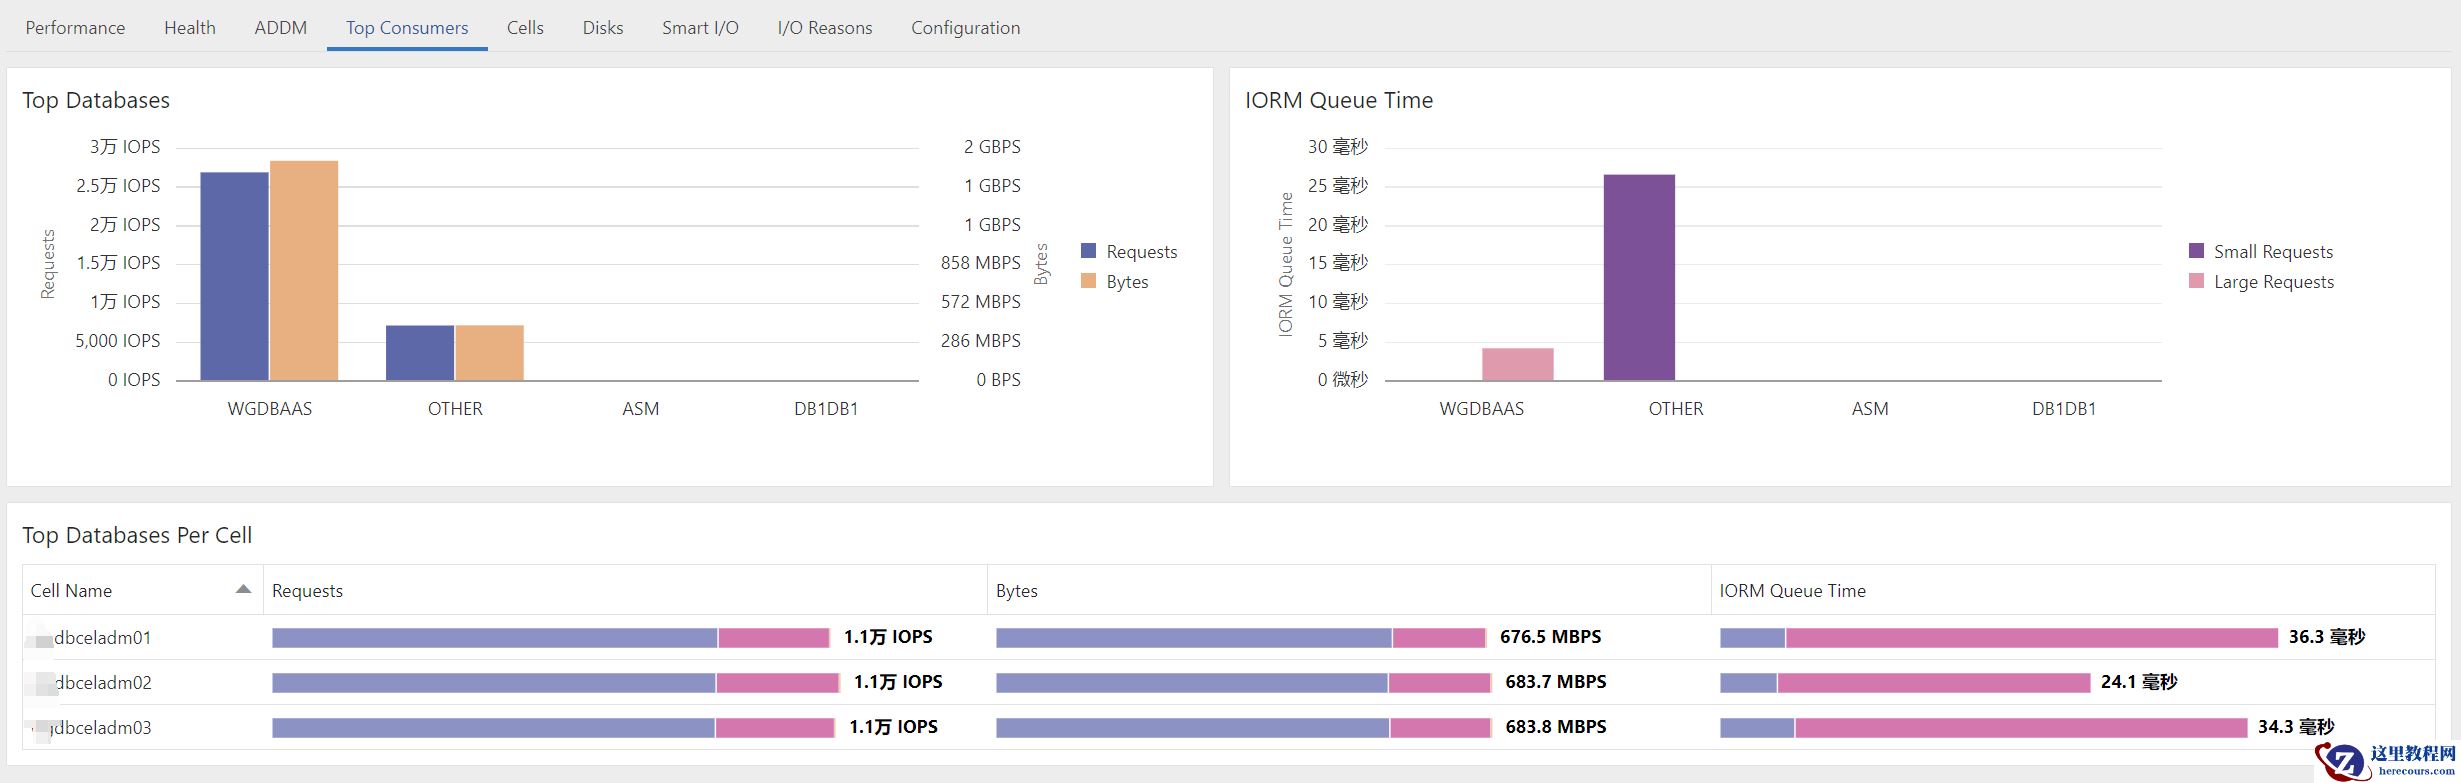2461x783 pixels.
Task: Open the Health tab
Action: coord(190,28)
